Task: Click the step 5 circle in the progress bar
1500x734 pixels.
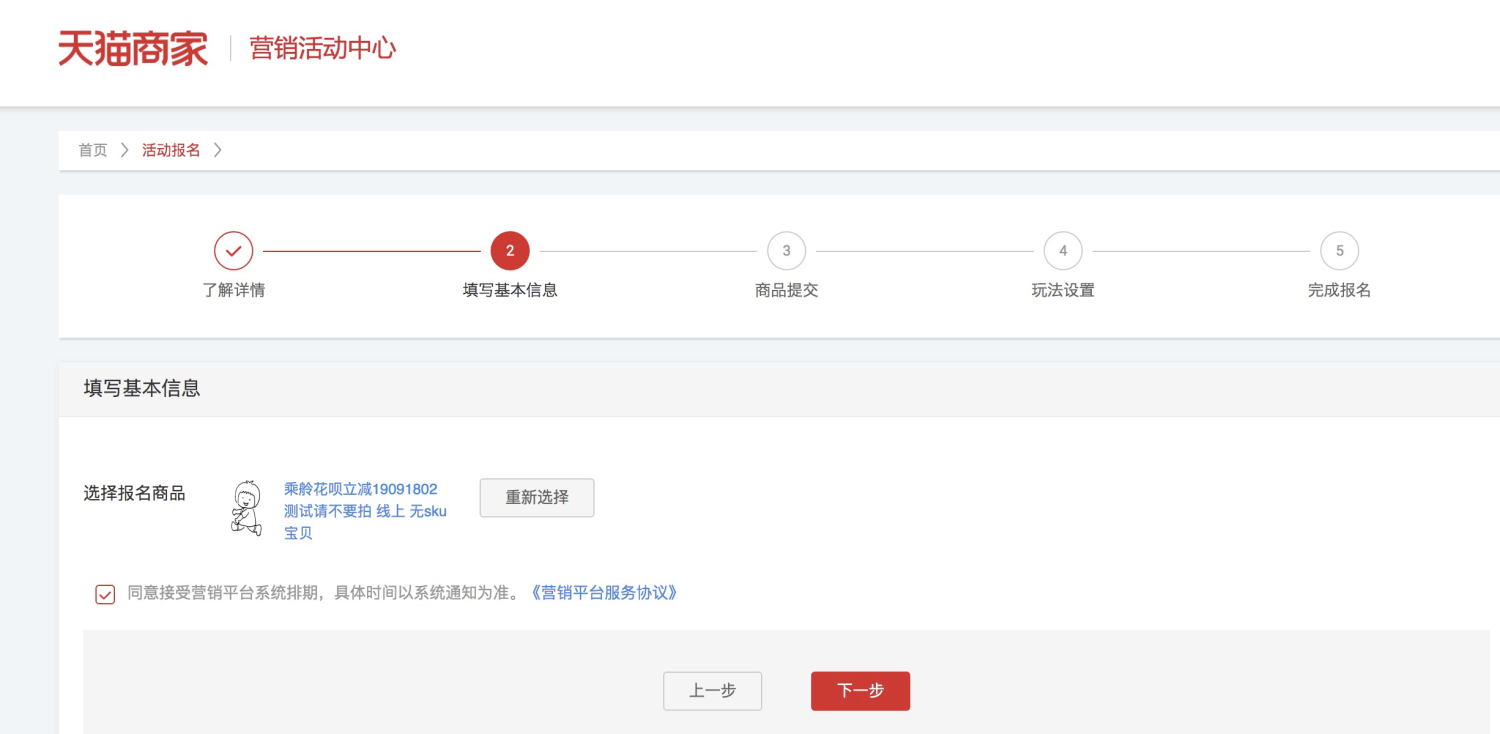Action: point(1339,251)
